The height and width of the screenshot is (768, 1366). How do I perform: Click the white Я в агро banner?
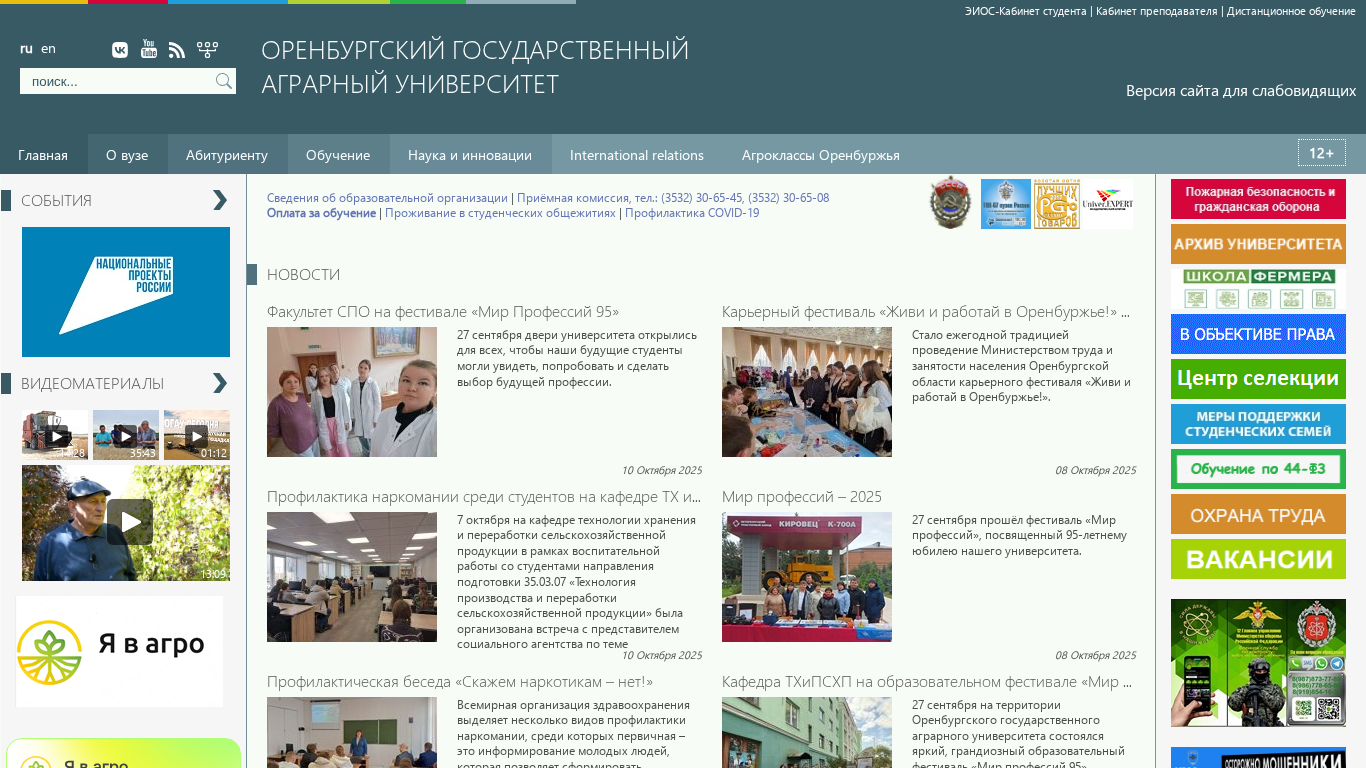[x=120, y=651]
